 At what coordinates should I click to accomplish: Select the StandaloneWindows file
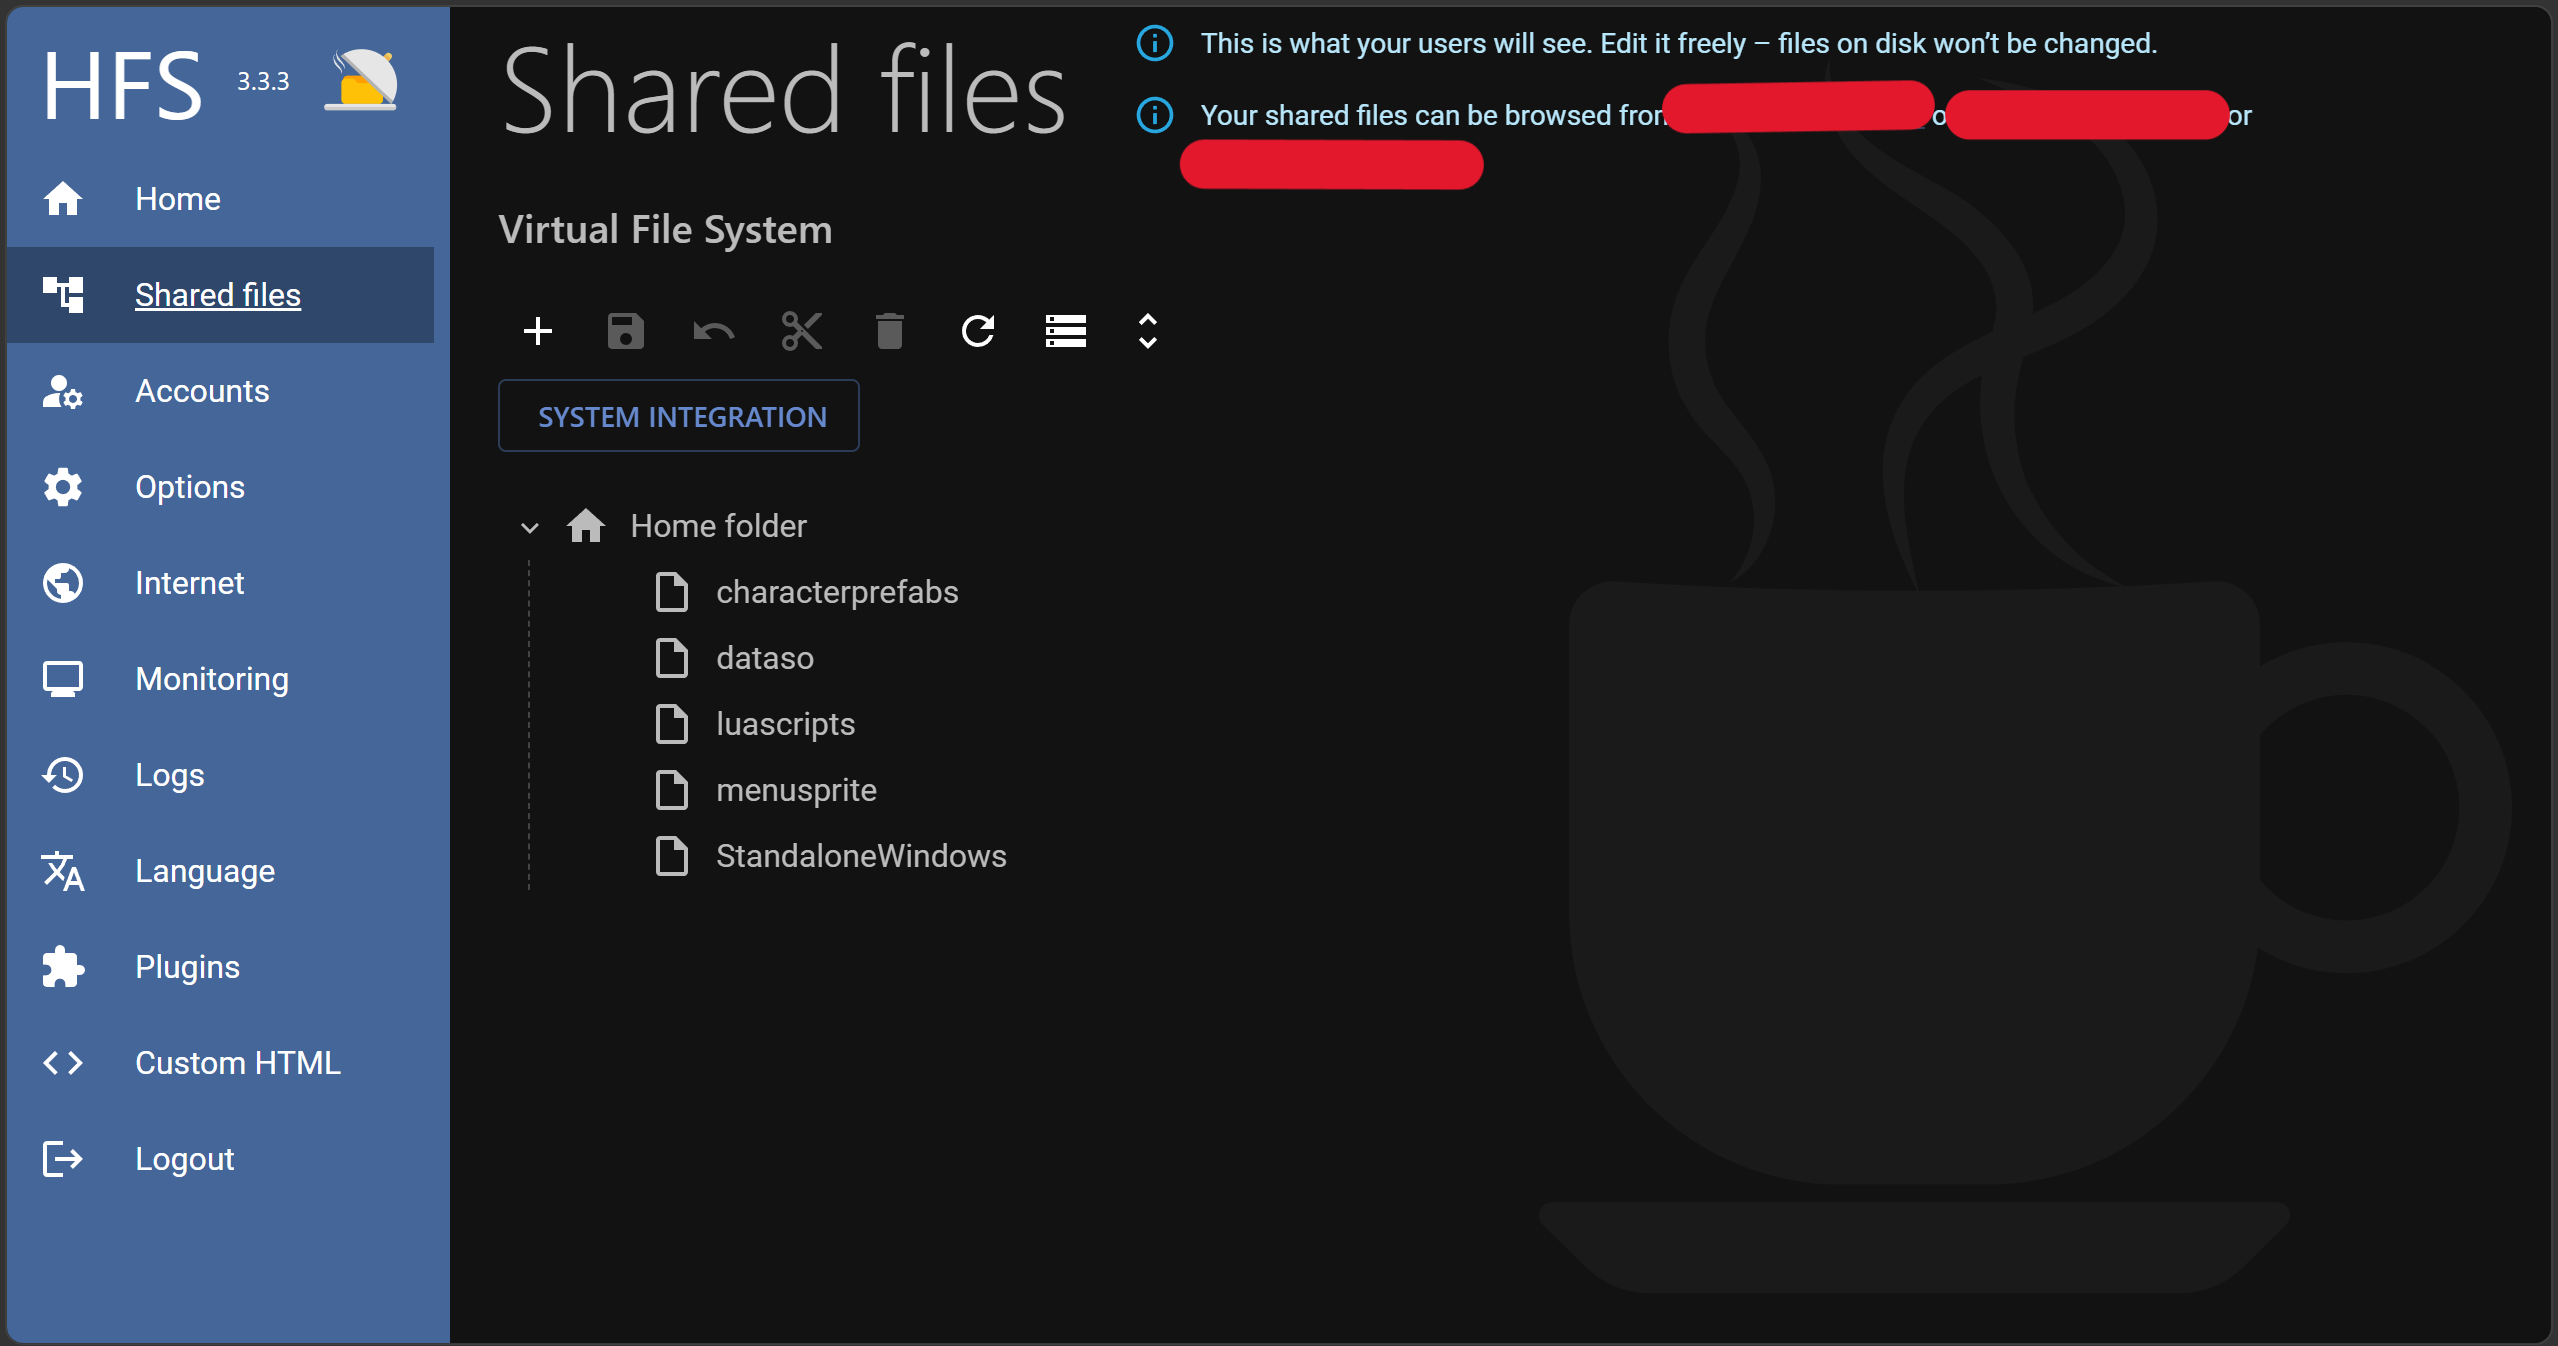(861, 856)
